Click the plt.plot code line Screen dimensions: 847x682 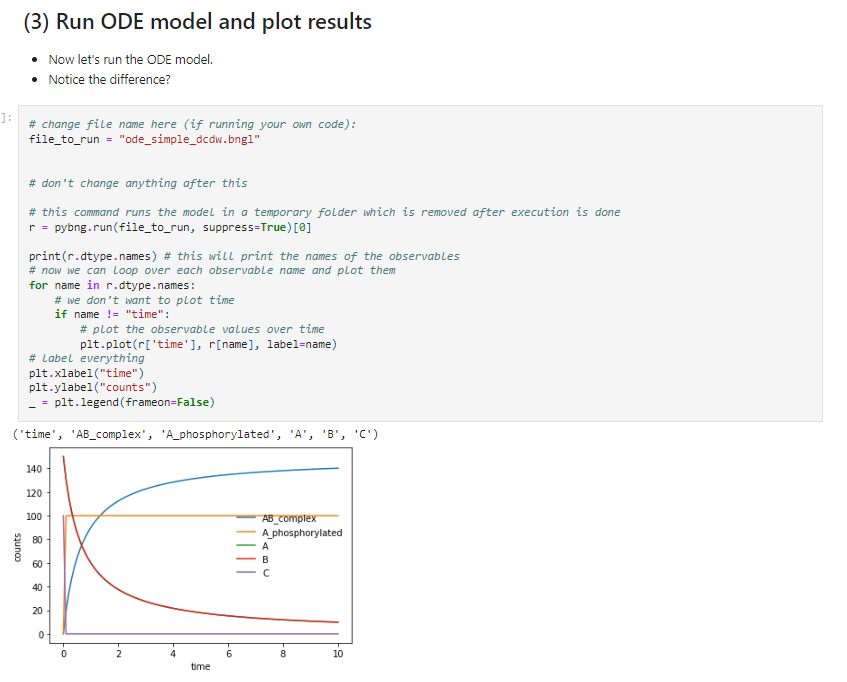coord(208,343)
